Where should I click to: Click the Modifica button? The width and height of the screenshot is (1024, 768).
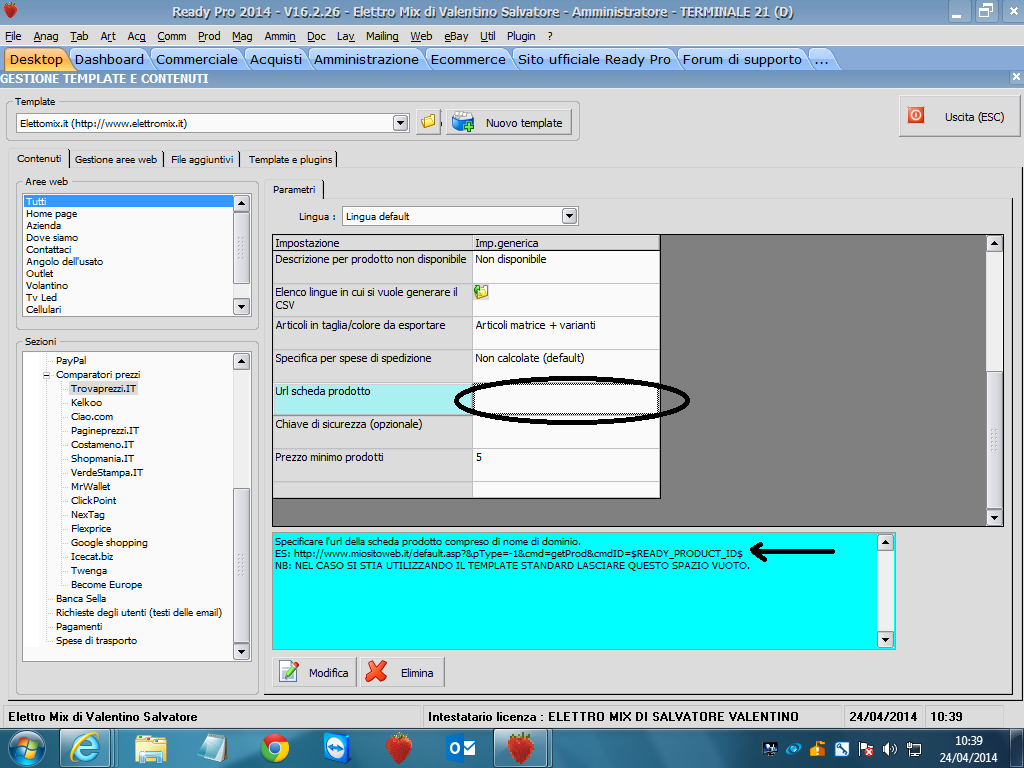[315, 672]
